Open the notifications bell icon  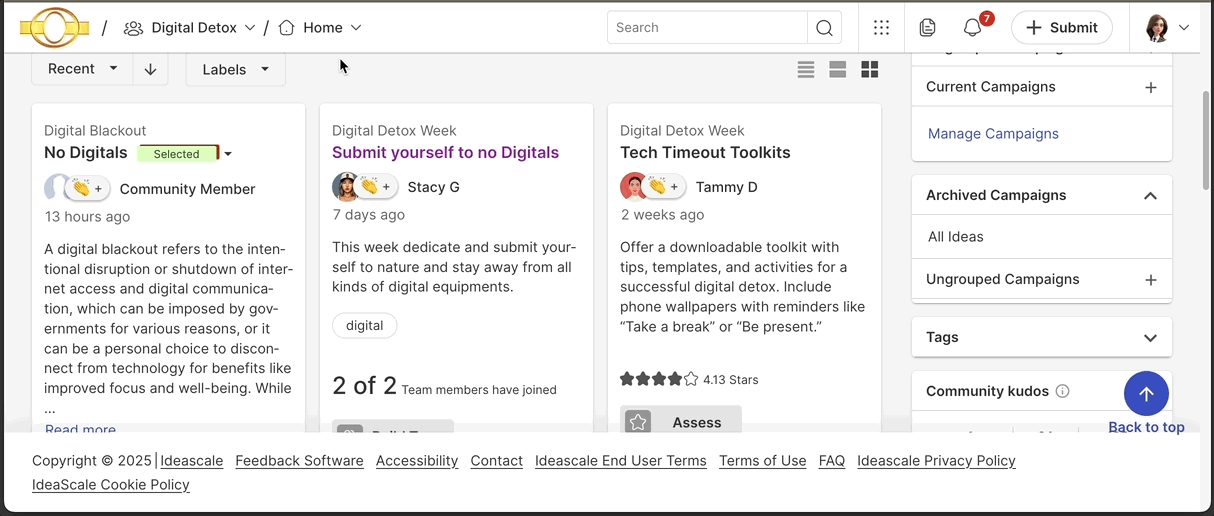tap(972, 28)
